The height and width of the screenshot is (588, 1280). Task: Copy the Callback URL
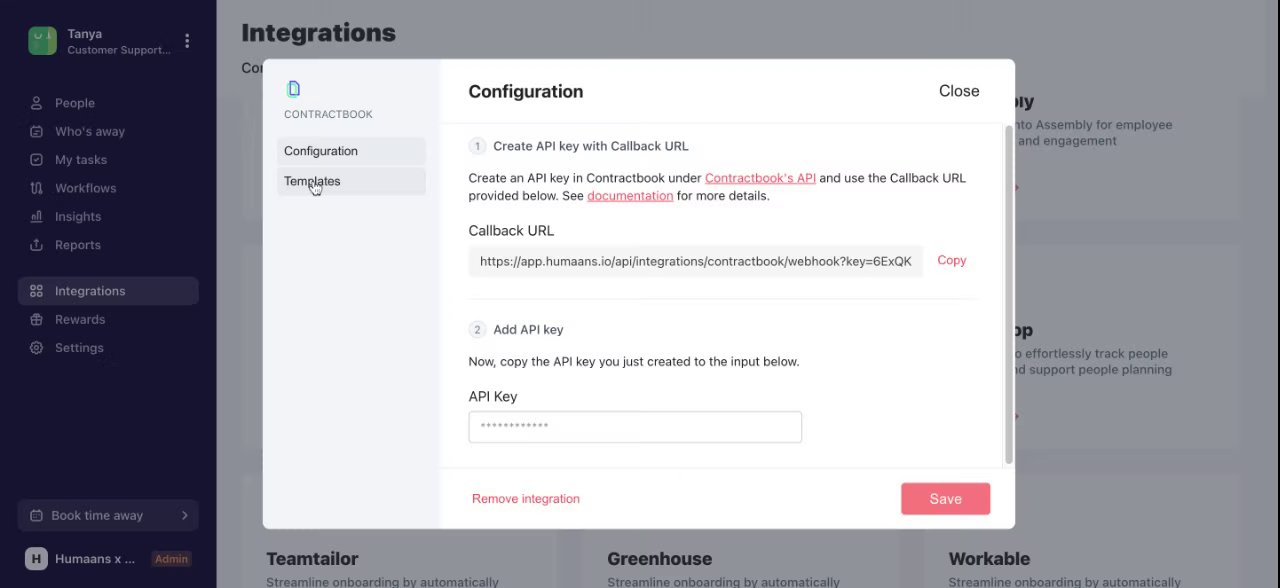(951, 260)
